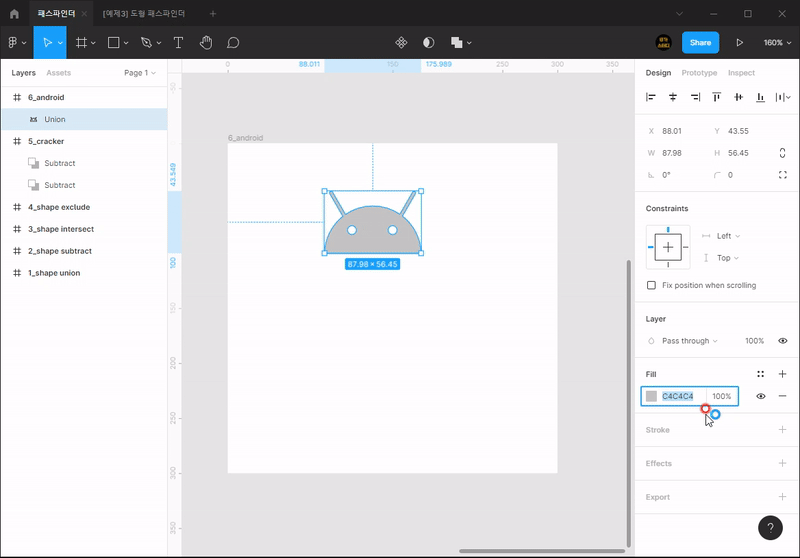Align vertical centers

tap(738, 97)
